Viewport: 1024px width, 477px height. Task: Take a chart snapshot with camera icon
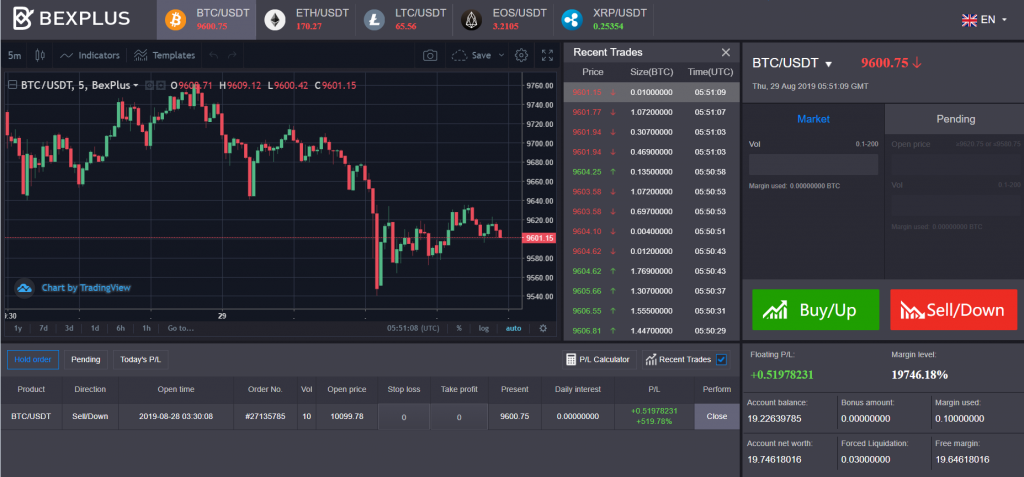[x=430, y=56]
